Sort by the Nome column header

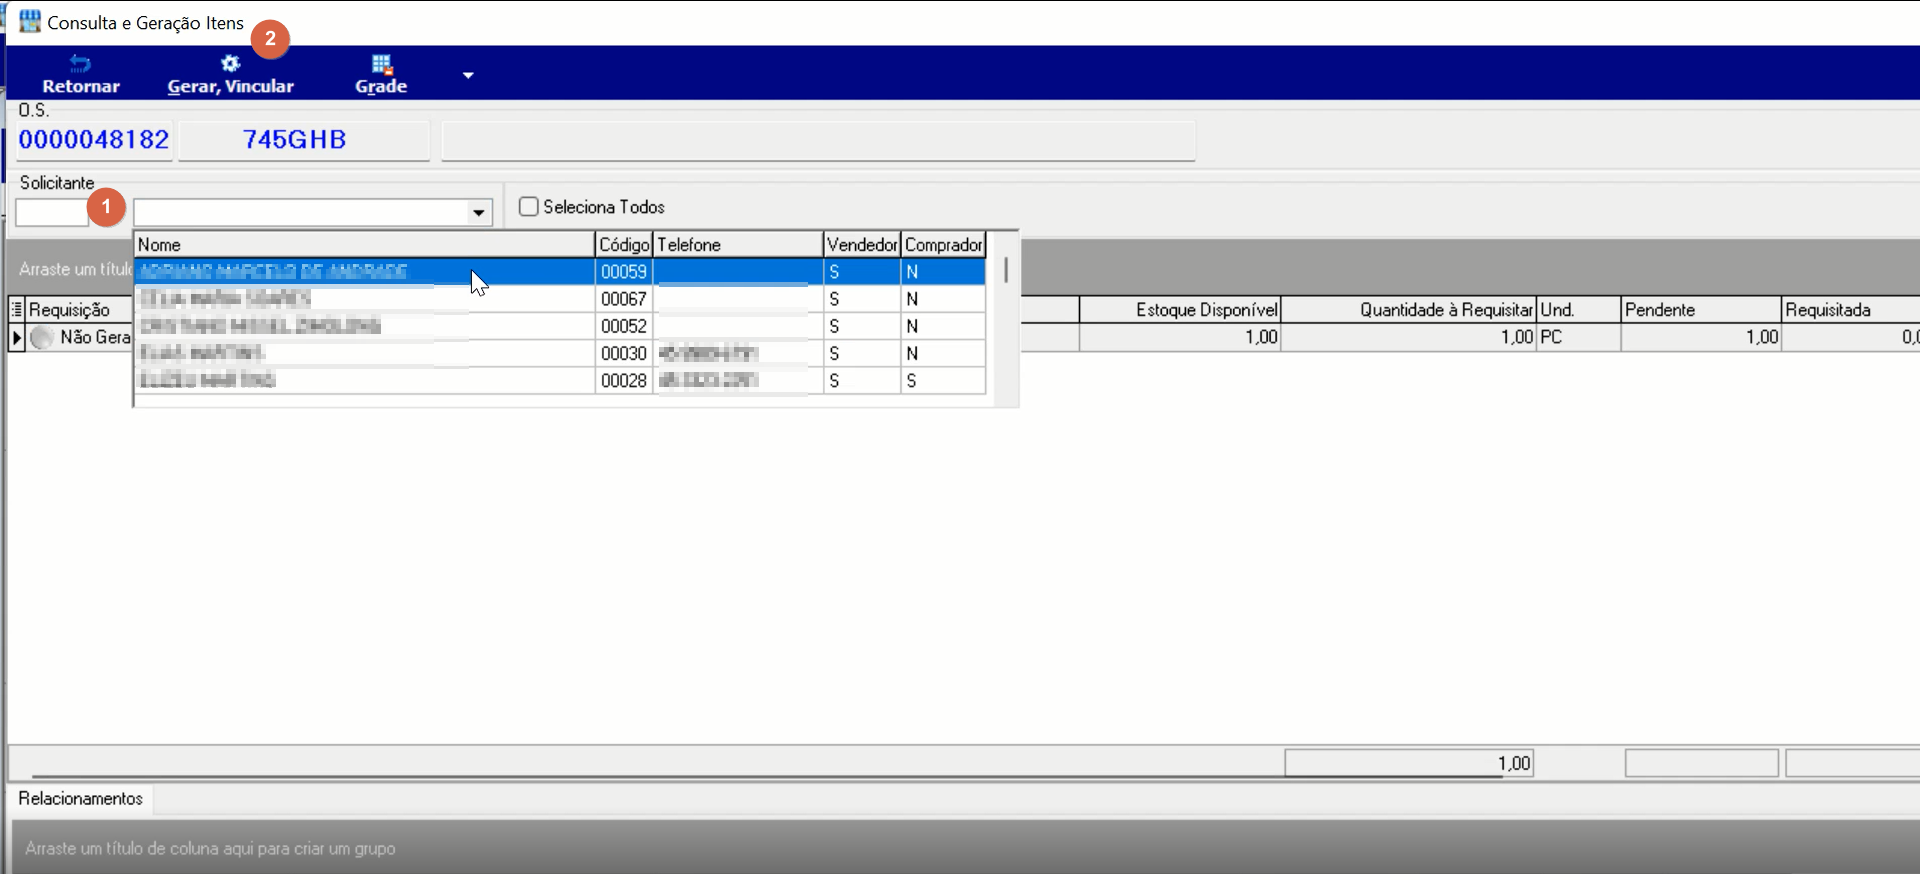(x=365, y=245)
